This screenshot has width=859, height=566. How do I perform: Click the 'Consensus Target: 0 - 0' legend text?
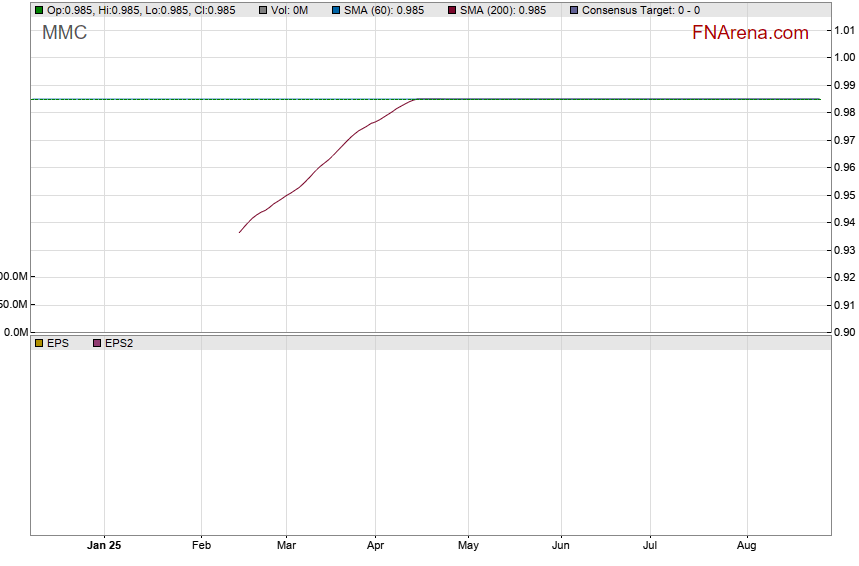[x=640, y=10]
